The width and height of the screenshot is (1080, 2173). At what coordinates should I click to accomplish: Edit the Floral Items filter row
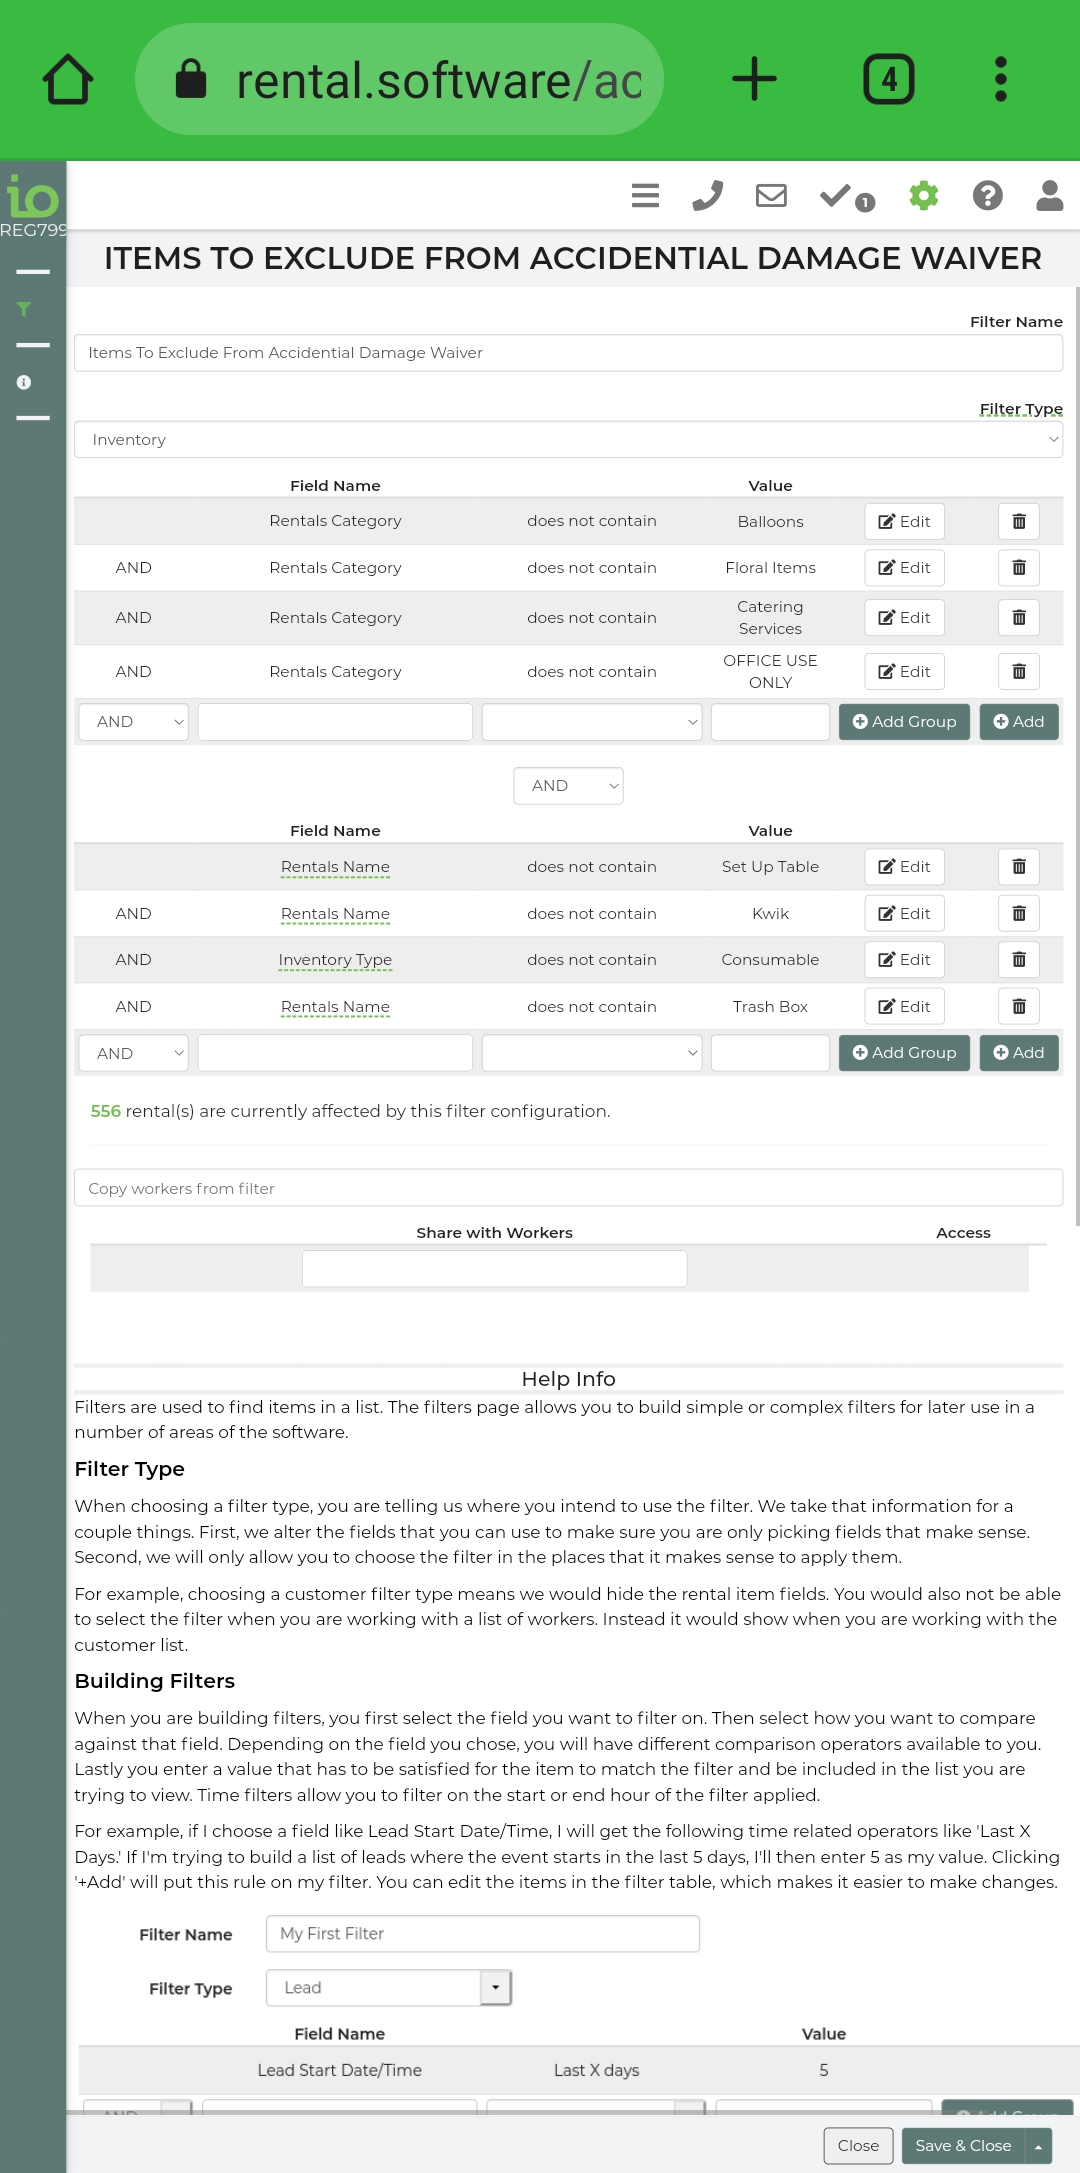click(904, 568)
